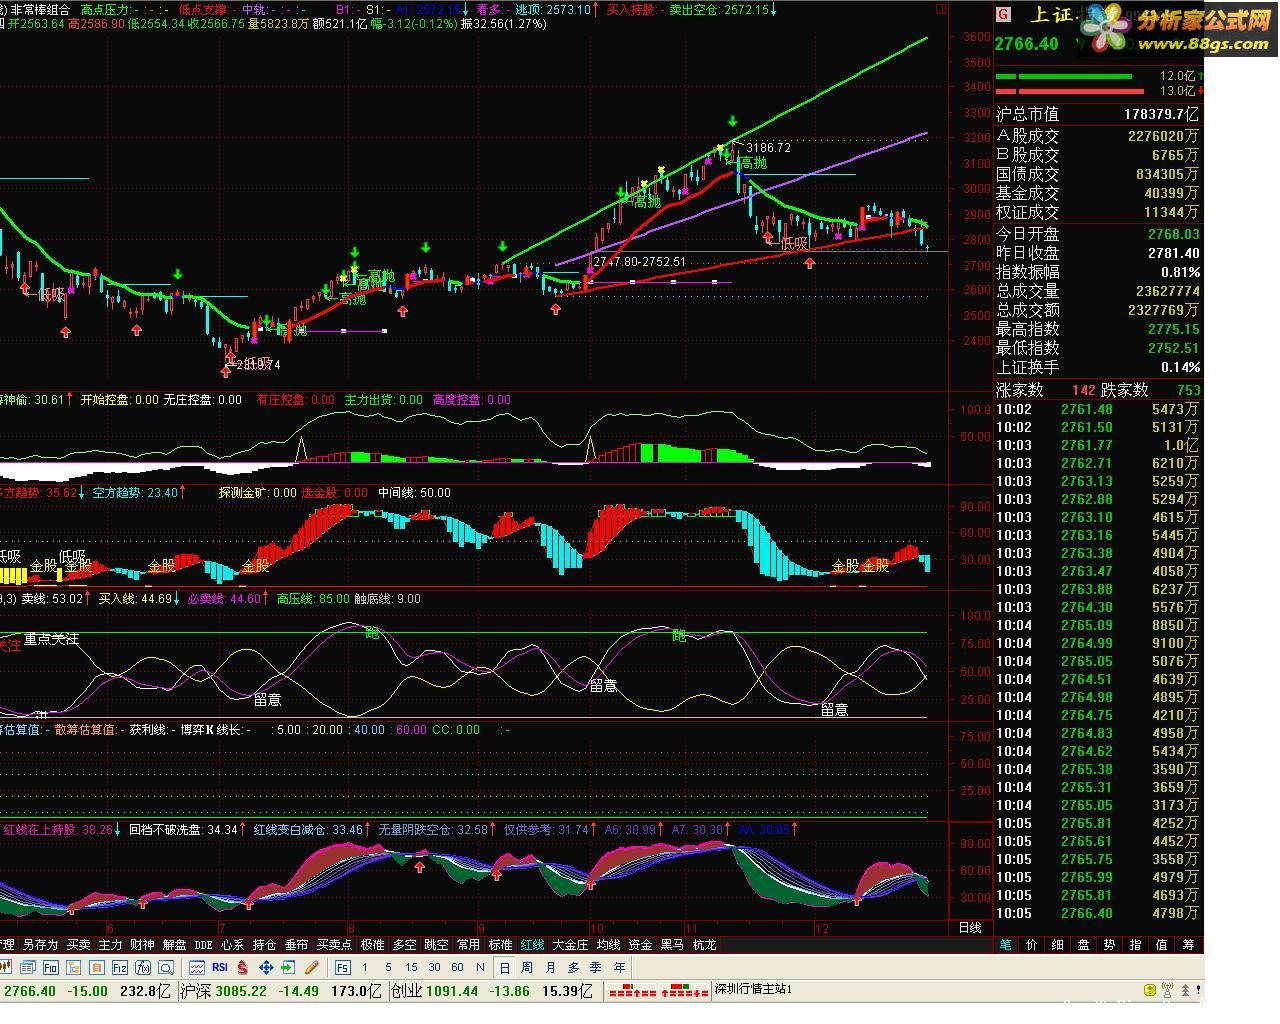This screenshot has height=1024, width=1280.
Task: Select the 多 multi-day period button
Action: (x=573, y=967)
